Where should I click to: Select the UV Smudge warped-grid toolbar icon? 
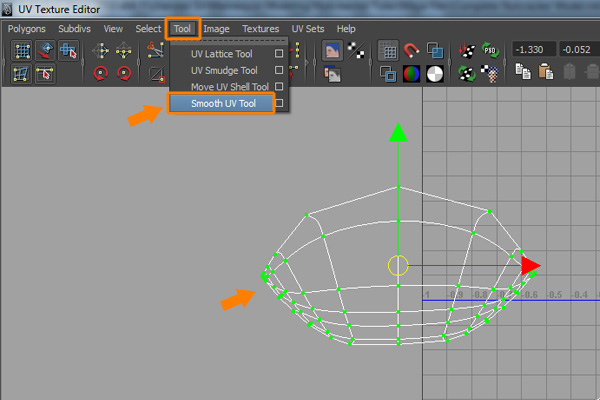(21, 74)
